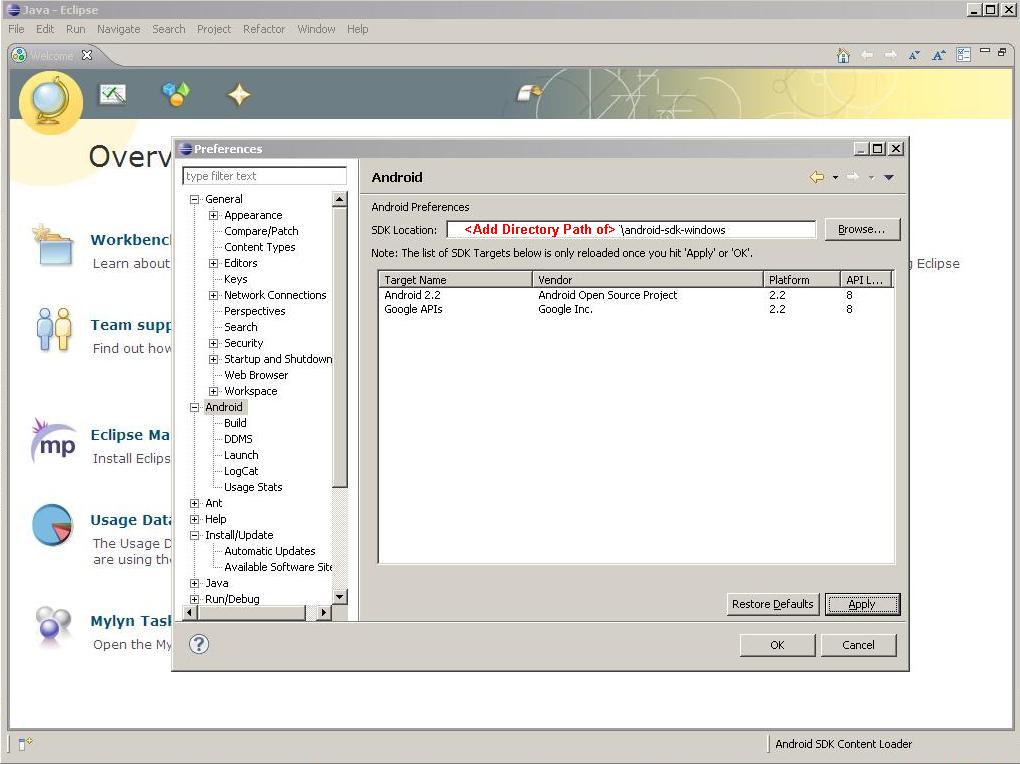This screenshot has height=764, width=1020.
Task: Click the Welcome page navigate back arrow
Action: tap(867, 55)
